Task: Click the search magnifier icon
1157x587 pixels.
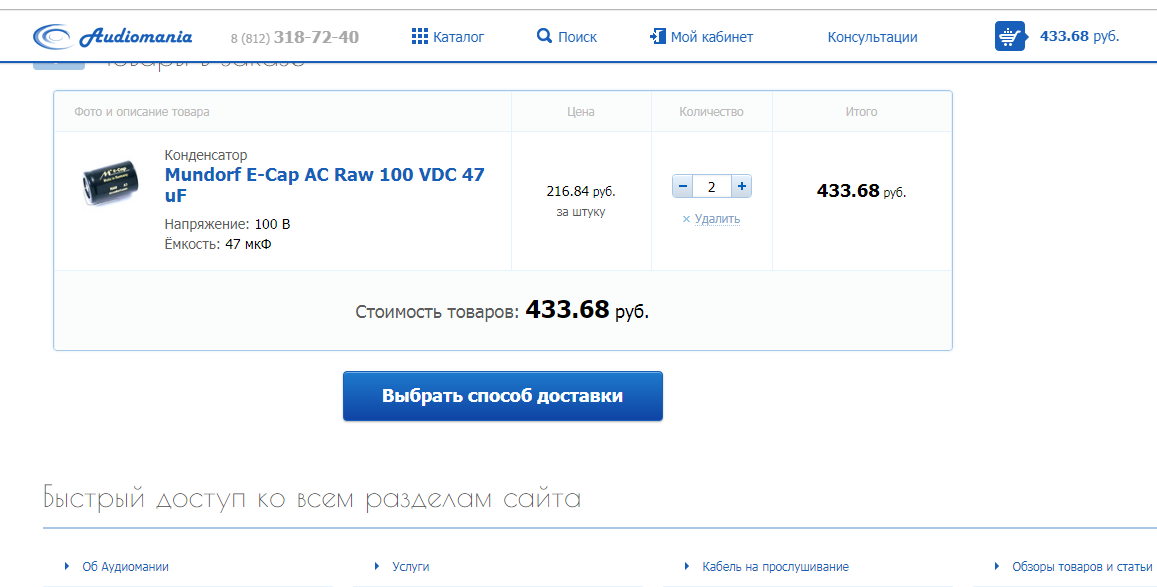Action: click(x=544, y=35)
